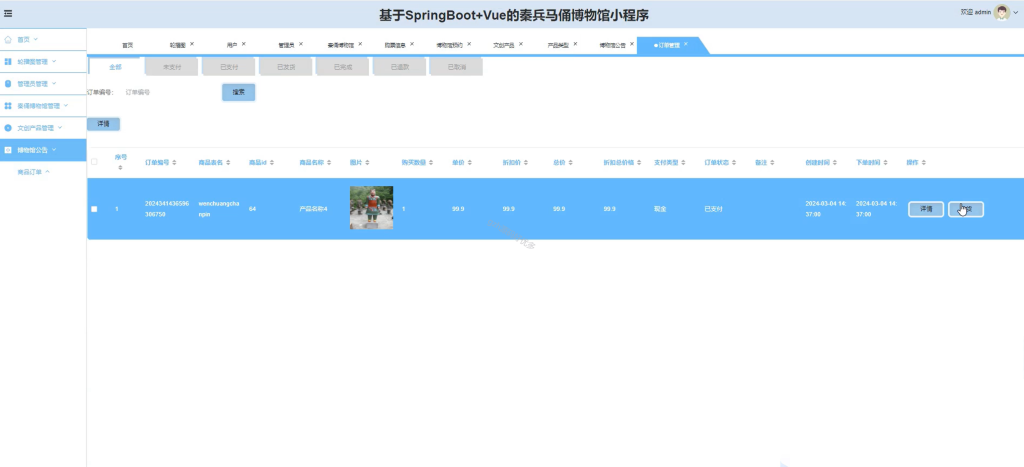Filter orders by the 已支付 tab
The image size is (1024, 467).
tap(229, 67)
